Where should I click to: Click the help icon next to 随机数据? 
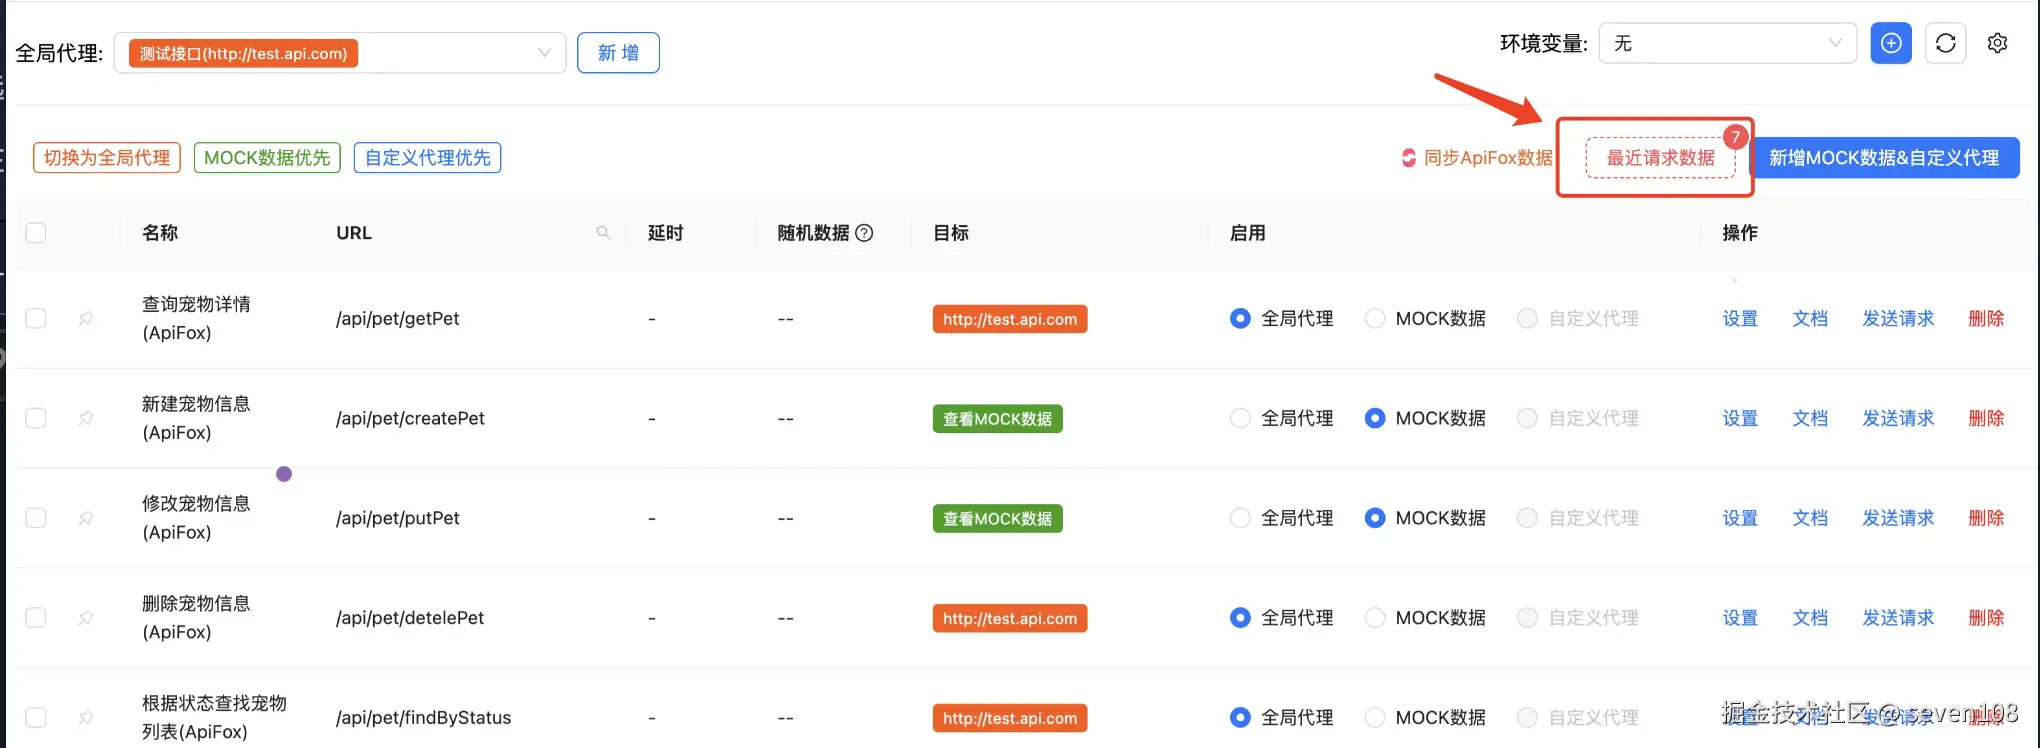865,233
